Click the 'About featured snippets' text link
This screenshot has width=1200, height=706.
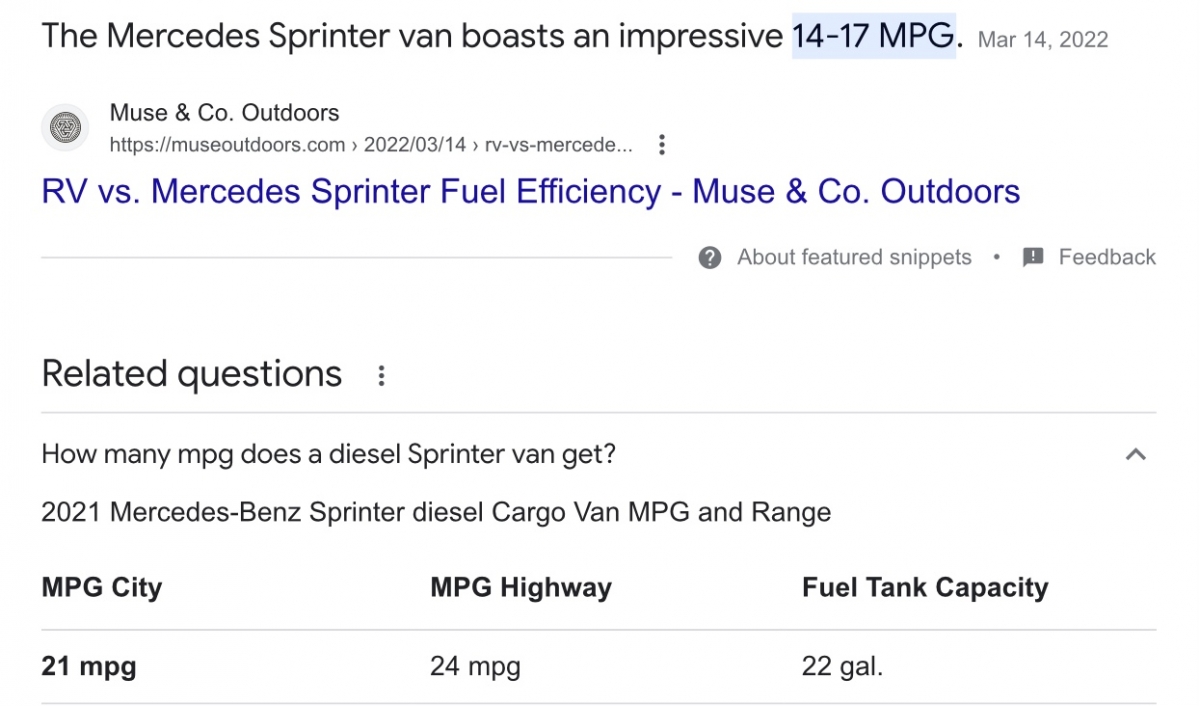pos(854,258)
